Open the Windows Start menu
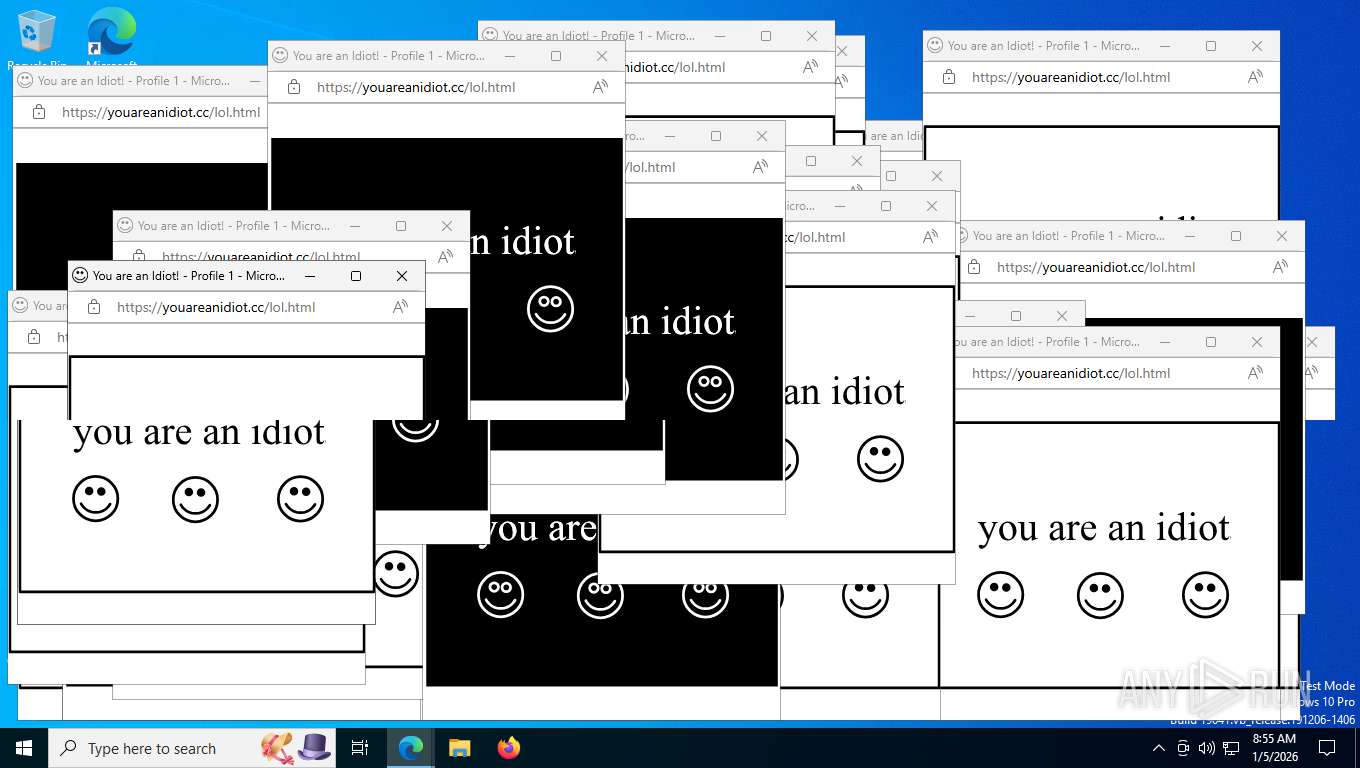This screenshot has height=768, width=1360. pyautogui.click(x=24, y=748)
